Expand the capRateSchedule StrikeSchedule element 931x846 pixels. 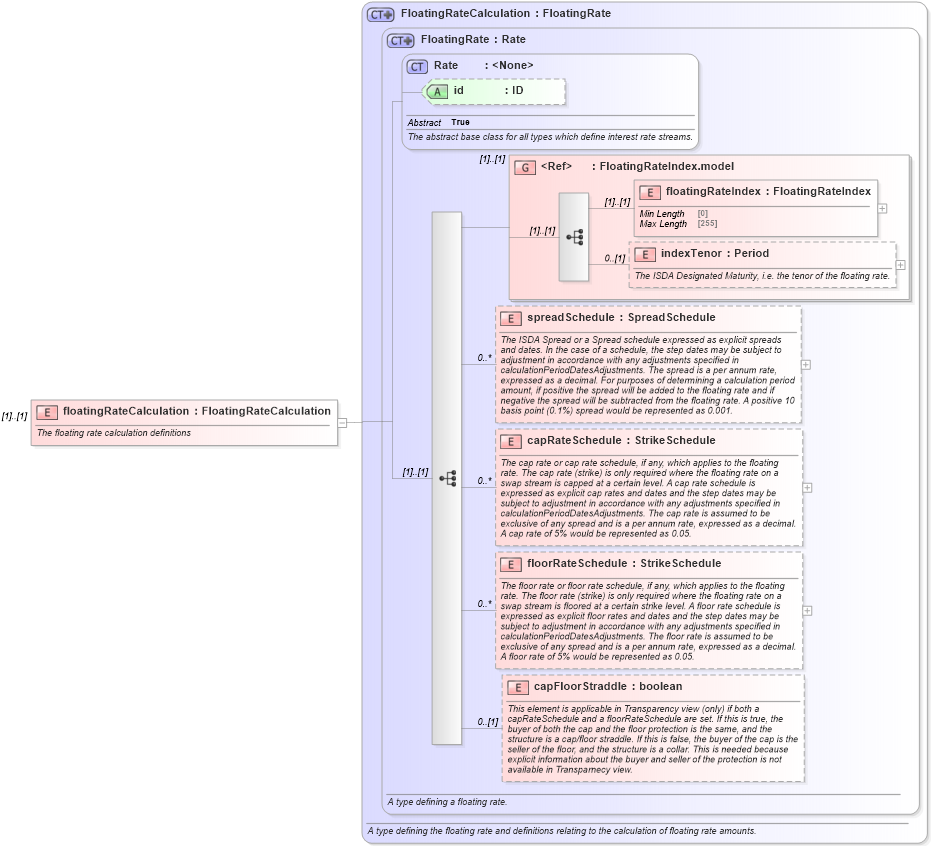(x=806, y=490)
